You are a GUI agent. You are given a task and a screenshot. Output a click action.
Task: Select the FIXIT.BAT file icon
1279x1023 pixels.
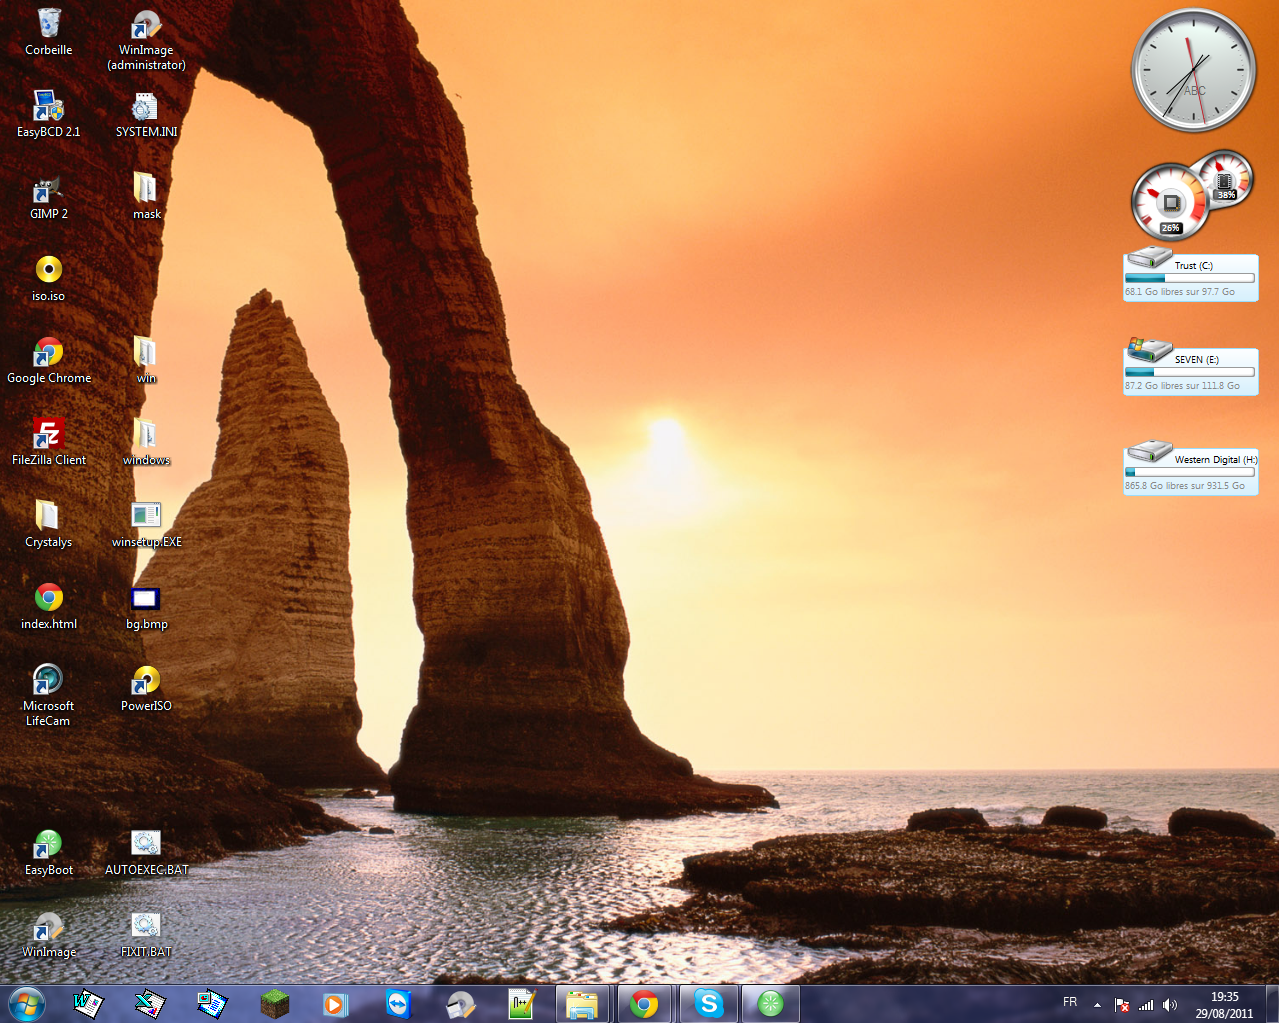click(146, 934)
